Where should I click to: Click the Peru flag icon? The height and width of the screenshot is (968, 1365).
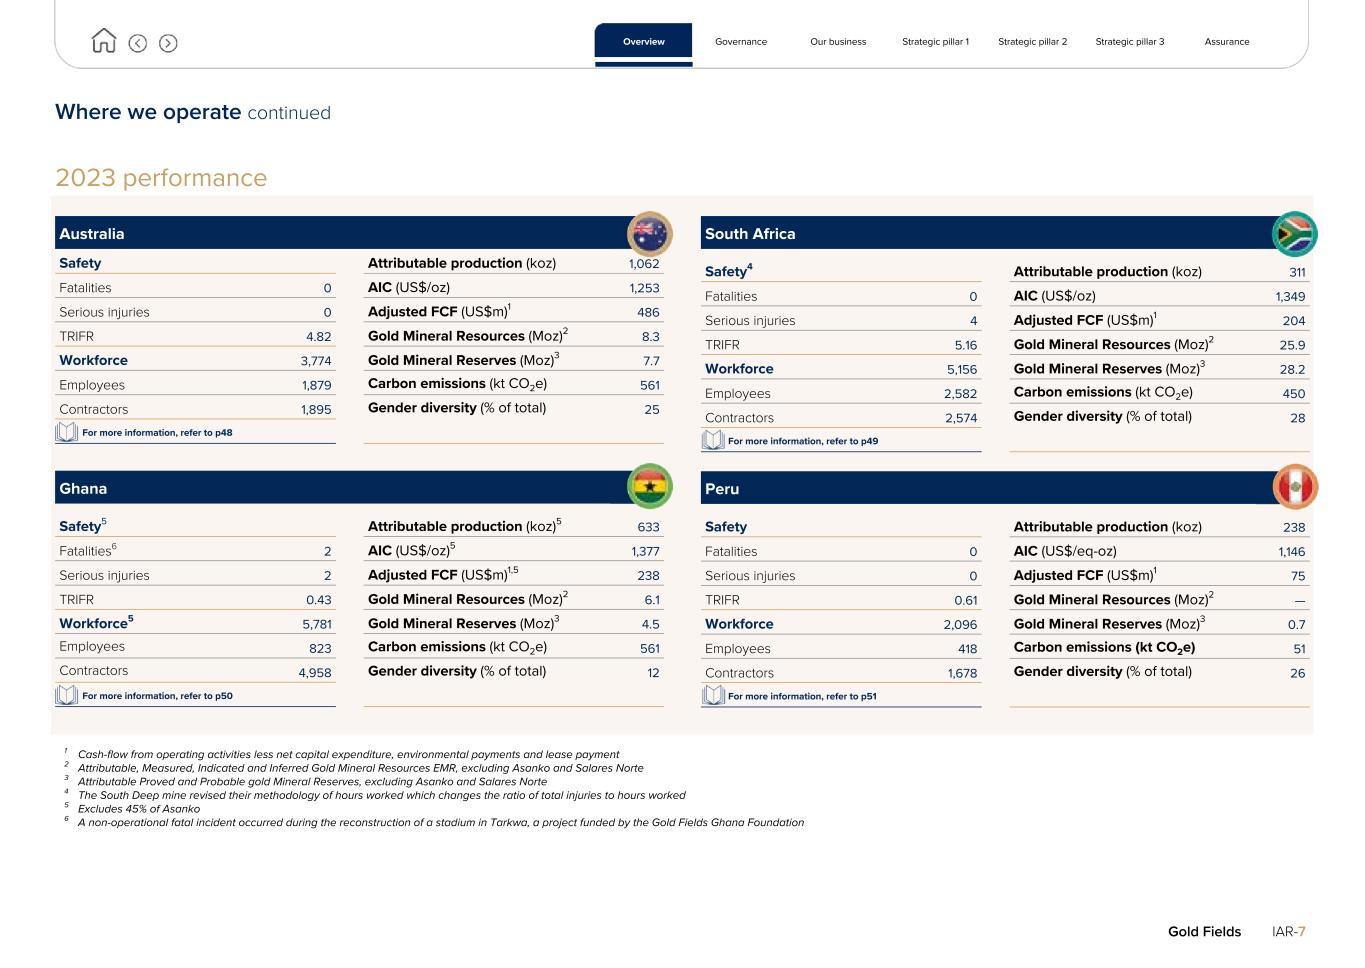(x=1294, y=488)
